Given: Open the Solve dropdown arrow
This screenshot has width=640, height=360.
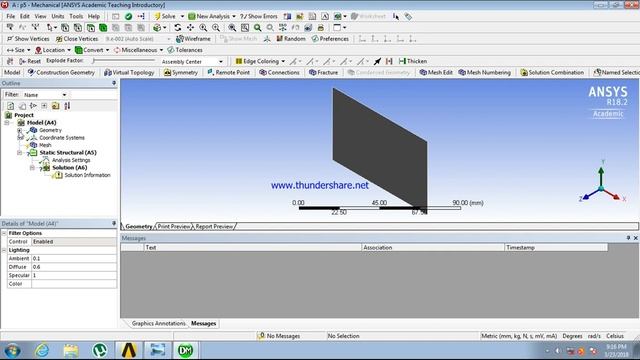Looking at the screenshot, I should tap(182, 16).
